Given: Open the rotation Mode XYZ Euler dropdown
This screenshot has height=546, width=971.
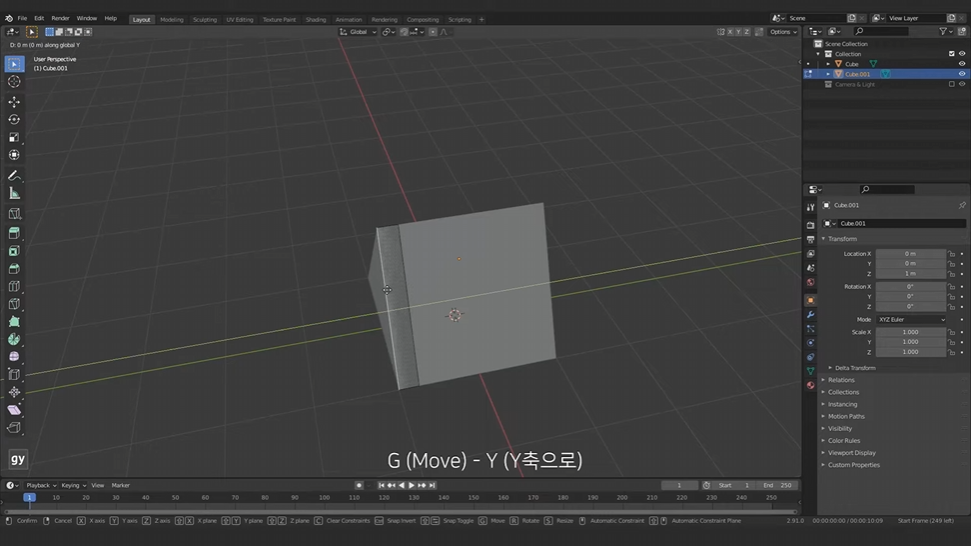Looking at the screenshot, I should 911,319.
